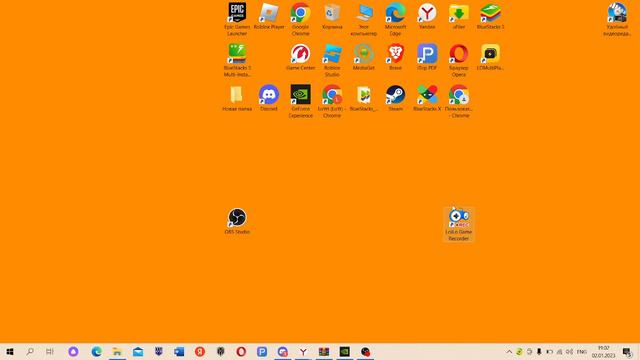This screenshot has width=640, height=360.
Task: Open Microsoft Edge from the taskbar
Action: tap(97, 351)
